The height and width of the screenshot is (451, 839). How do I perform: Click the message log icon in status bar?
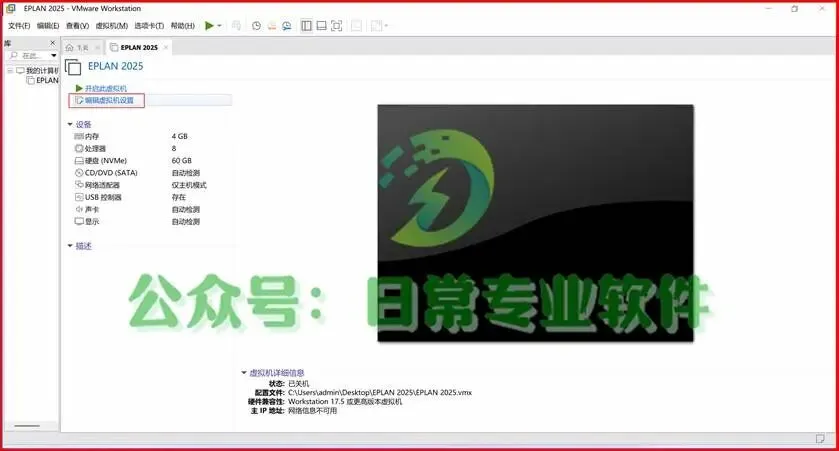820,439
